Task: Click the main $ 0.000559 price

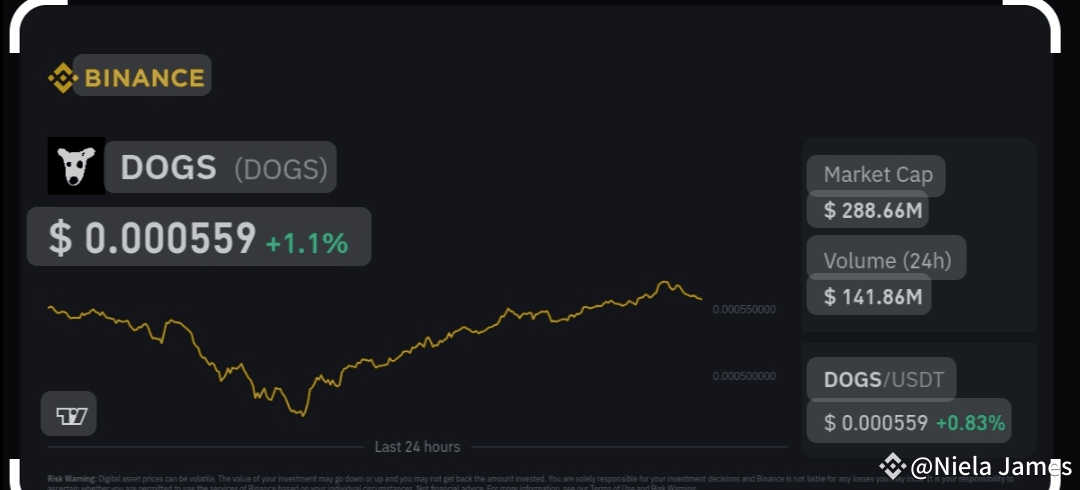Action: pyautogui.click(x=153, y=238)
